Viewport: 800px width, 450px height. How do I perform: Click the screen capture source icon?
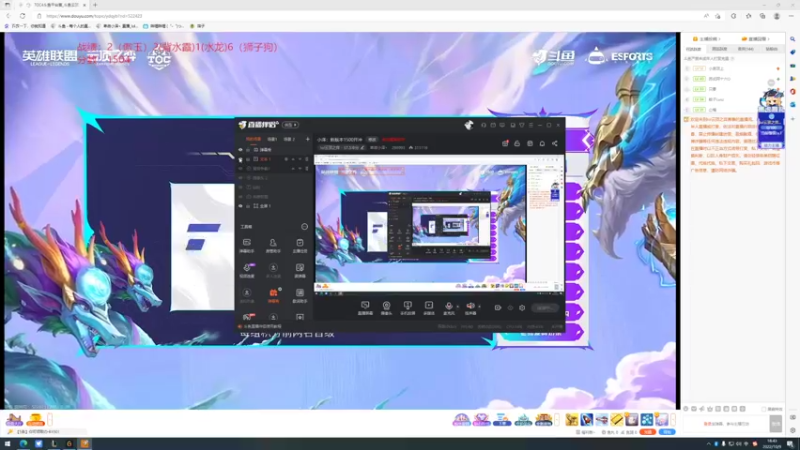[365, 308]
